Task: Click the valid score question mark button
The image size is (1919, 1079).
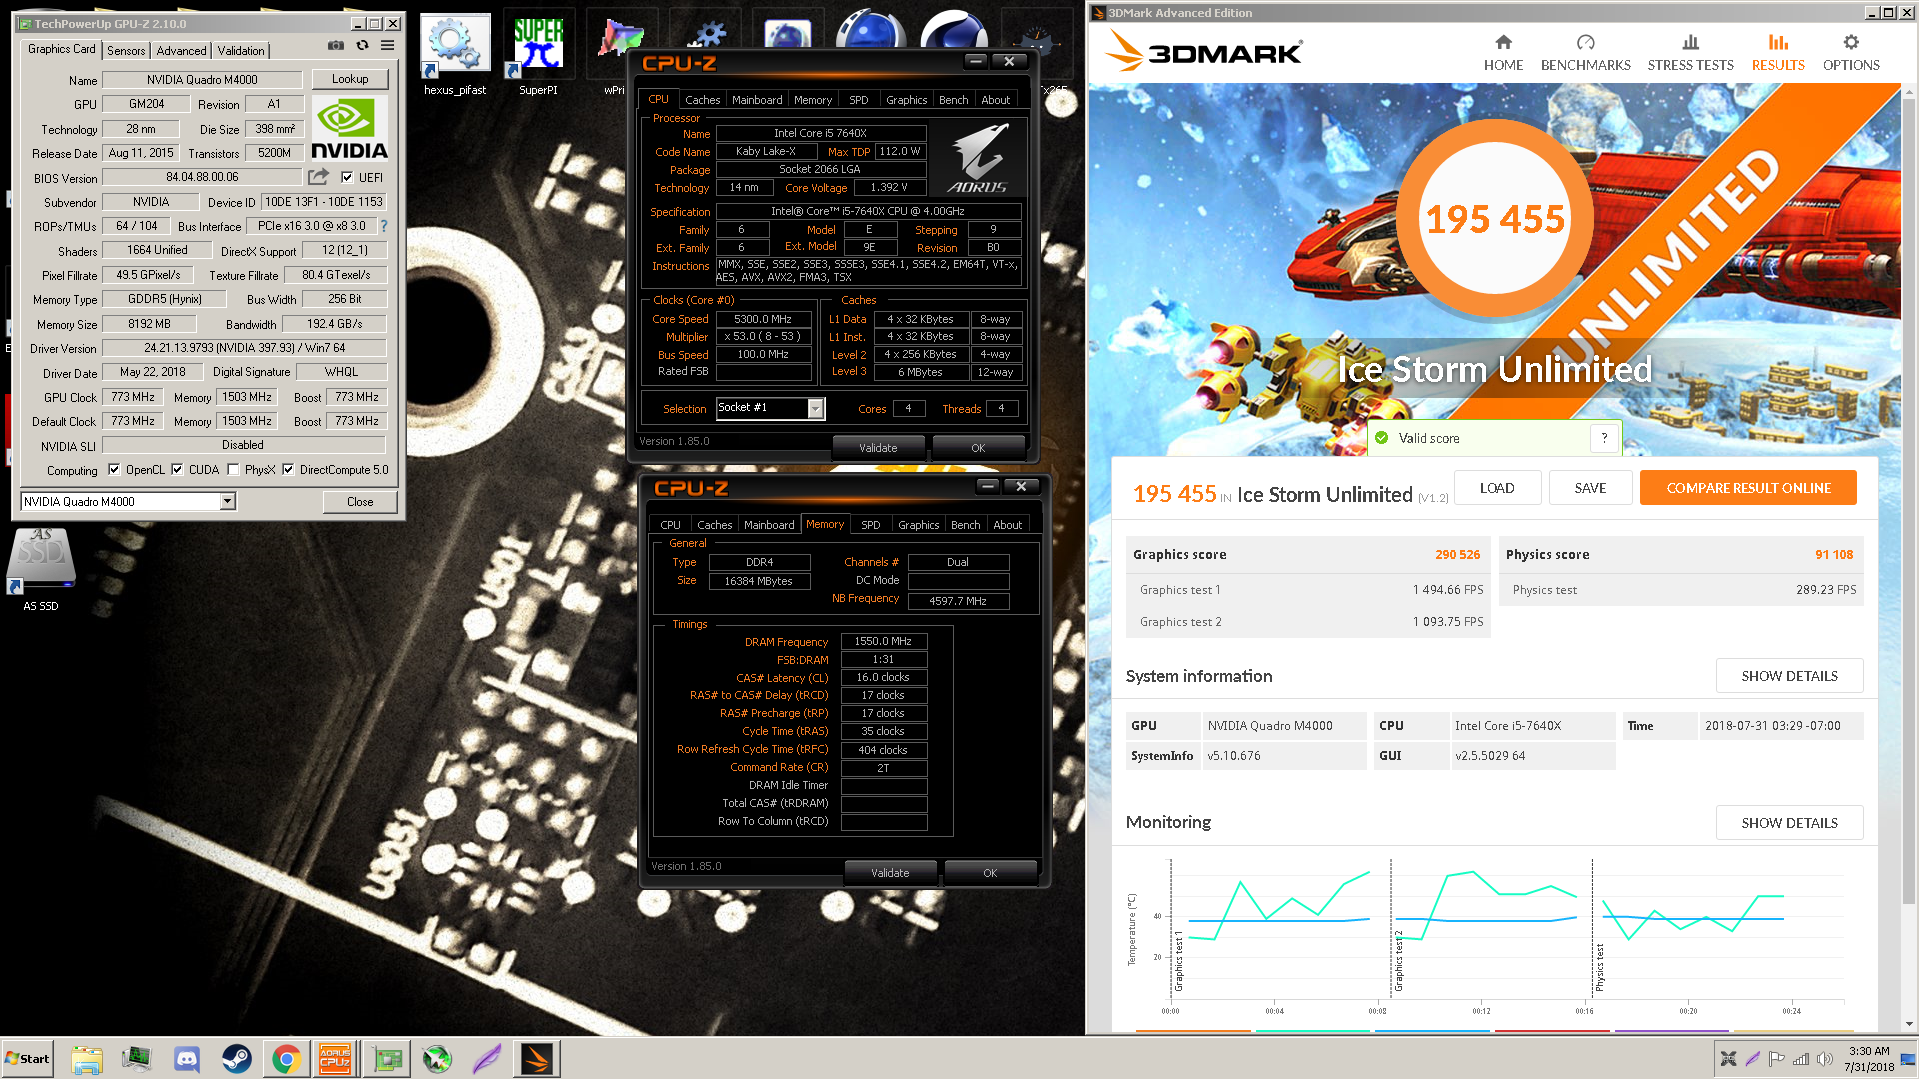Action: point(1604,438)
